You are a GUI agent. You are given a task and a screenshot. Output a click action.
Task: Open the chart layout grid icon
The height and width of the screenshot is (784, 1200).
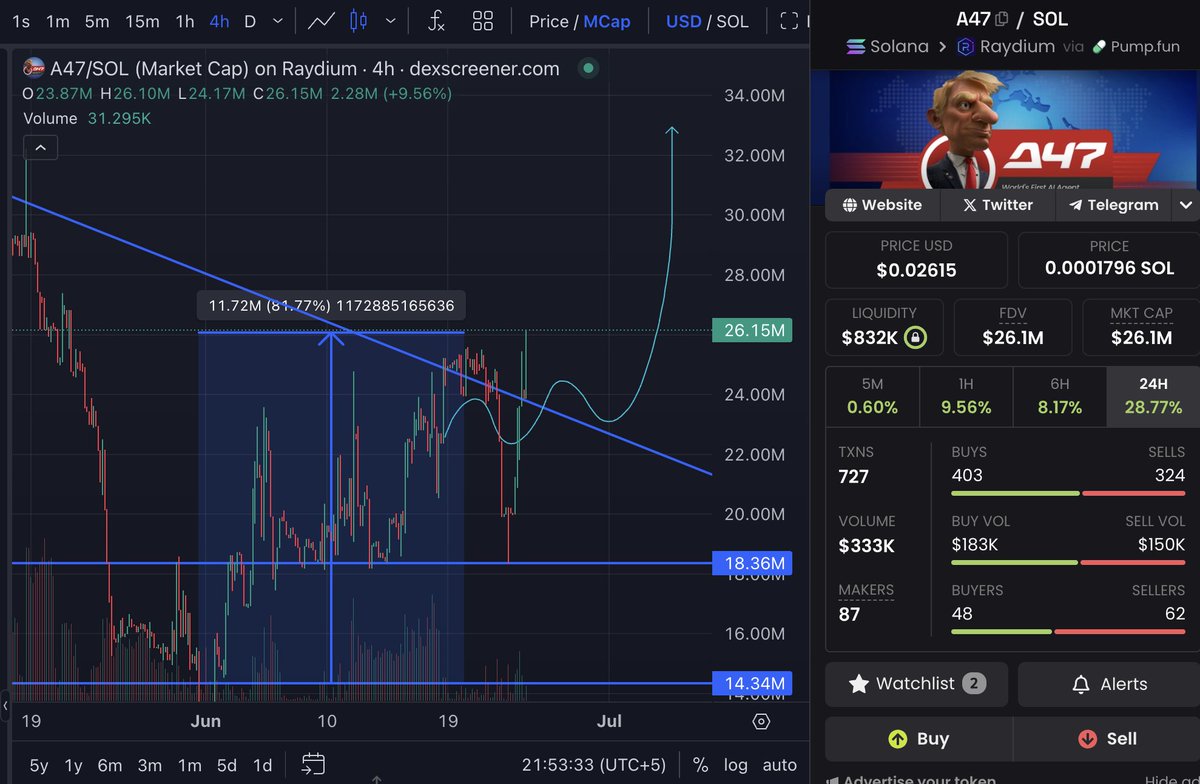483,21
